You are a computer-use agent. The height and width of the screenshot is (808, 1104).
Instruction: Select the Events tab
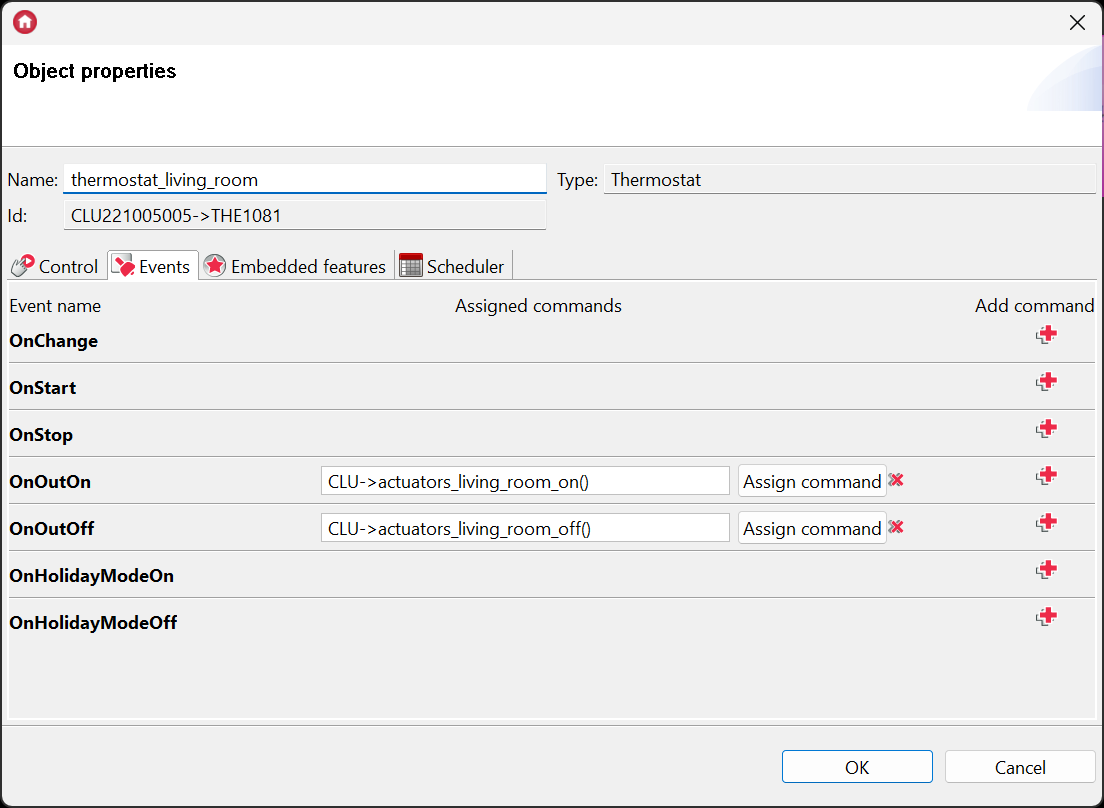[x=153, y=266]
